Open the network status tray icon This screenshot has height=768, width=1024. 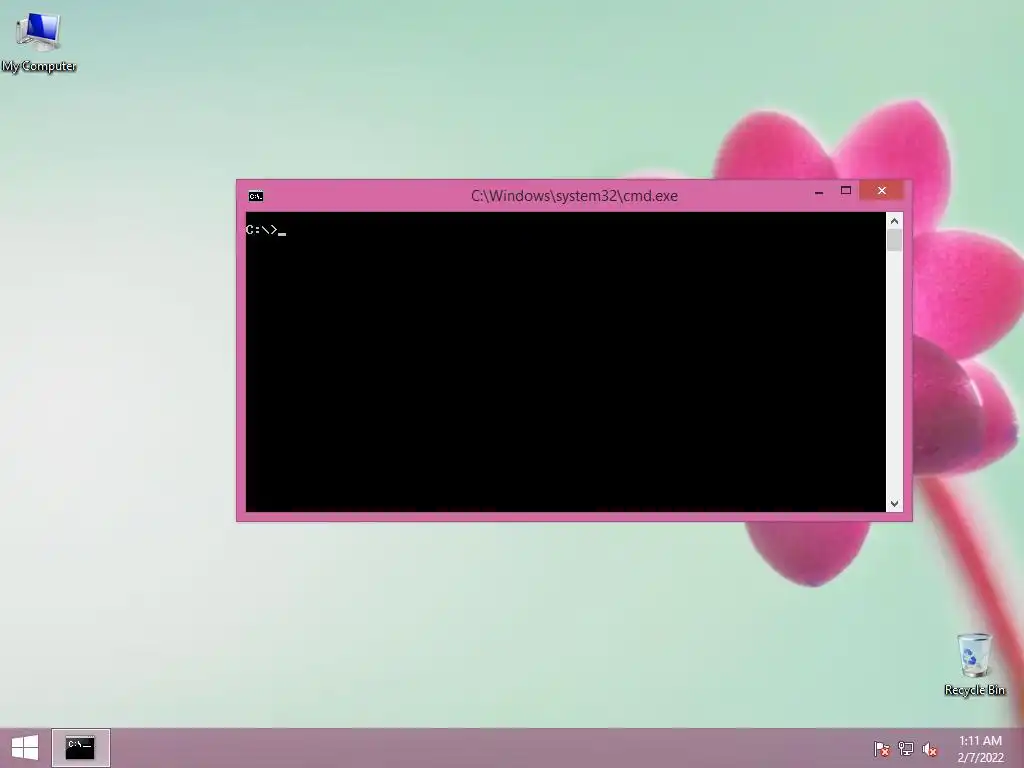(906, 748)
